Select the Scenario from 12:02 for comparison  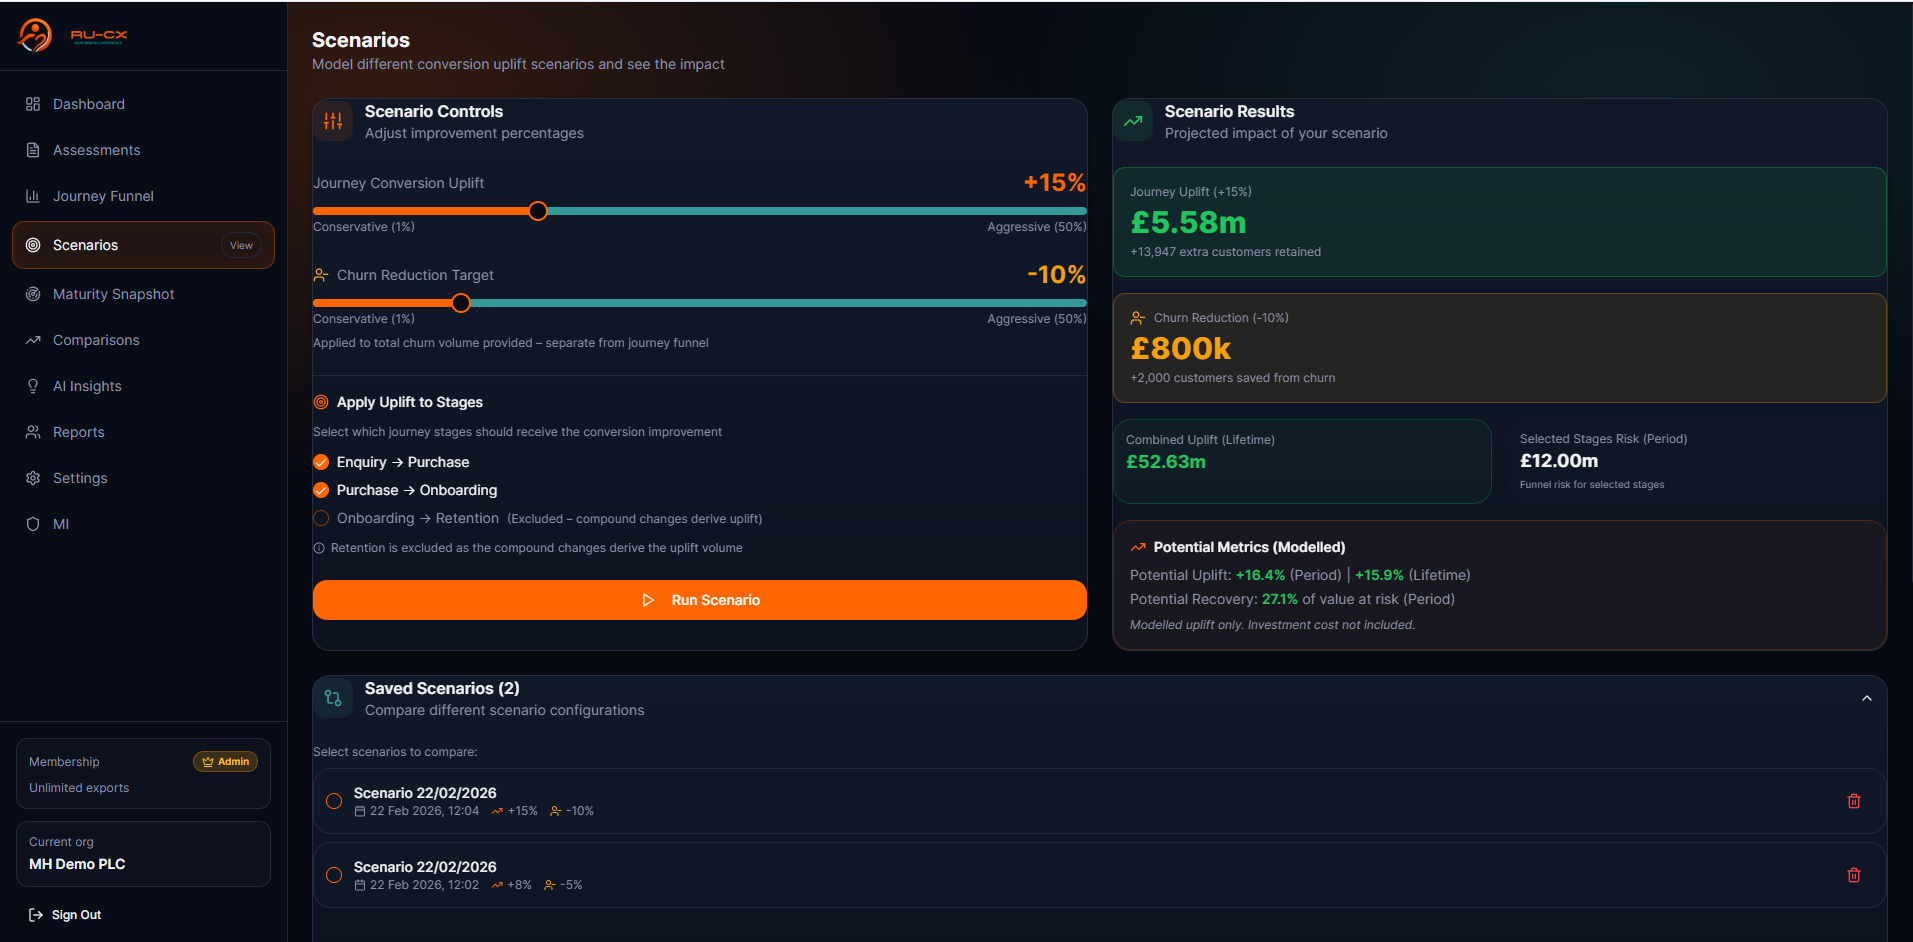333,874
